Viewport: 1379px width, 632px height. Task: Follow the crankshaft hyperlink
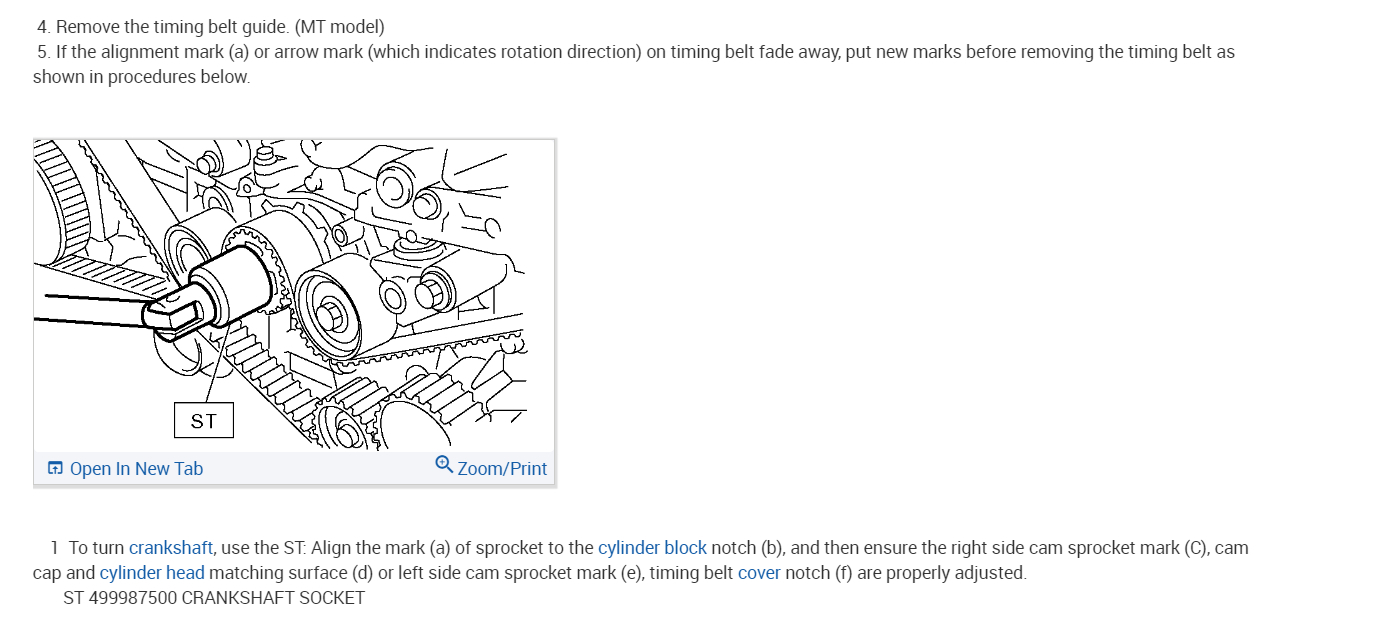click(171, 548)
